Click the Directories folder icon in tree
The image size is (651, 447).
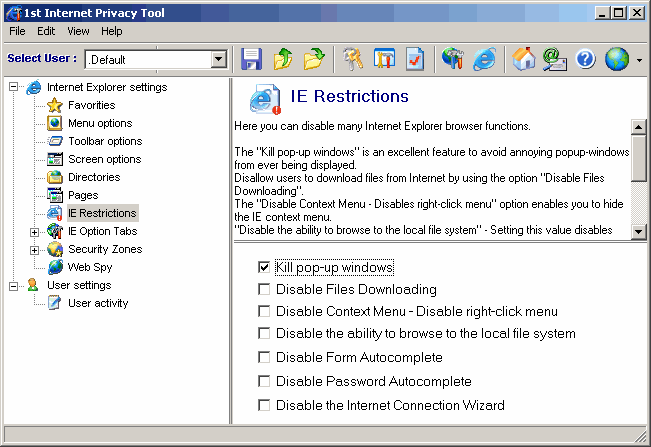55,177
